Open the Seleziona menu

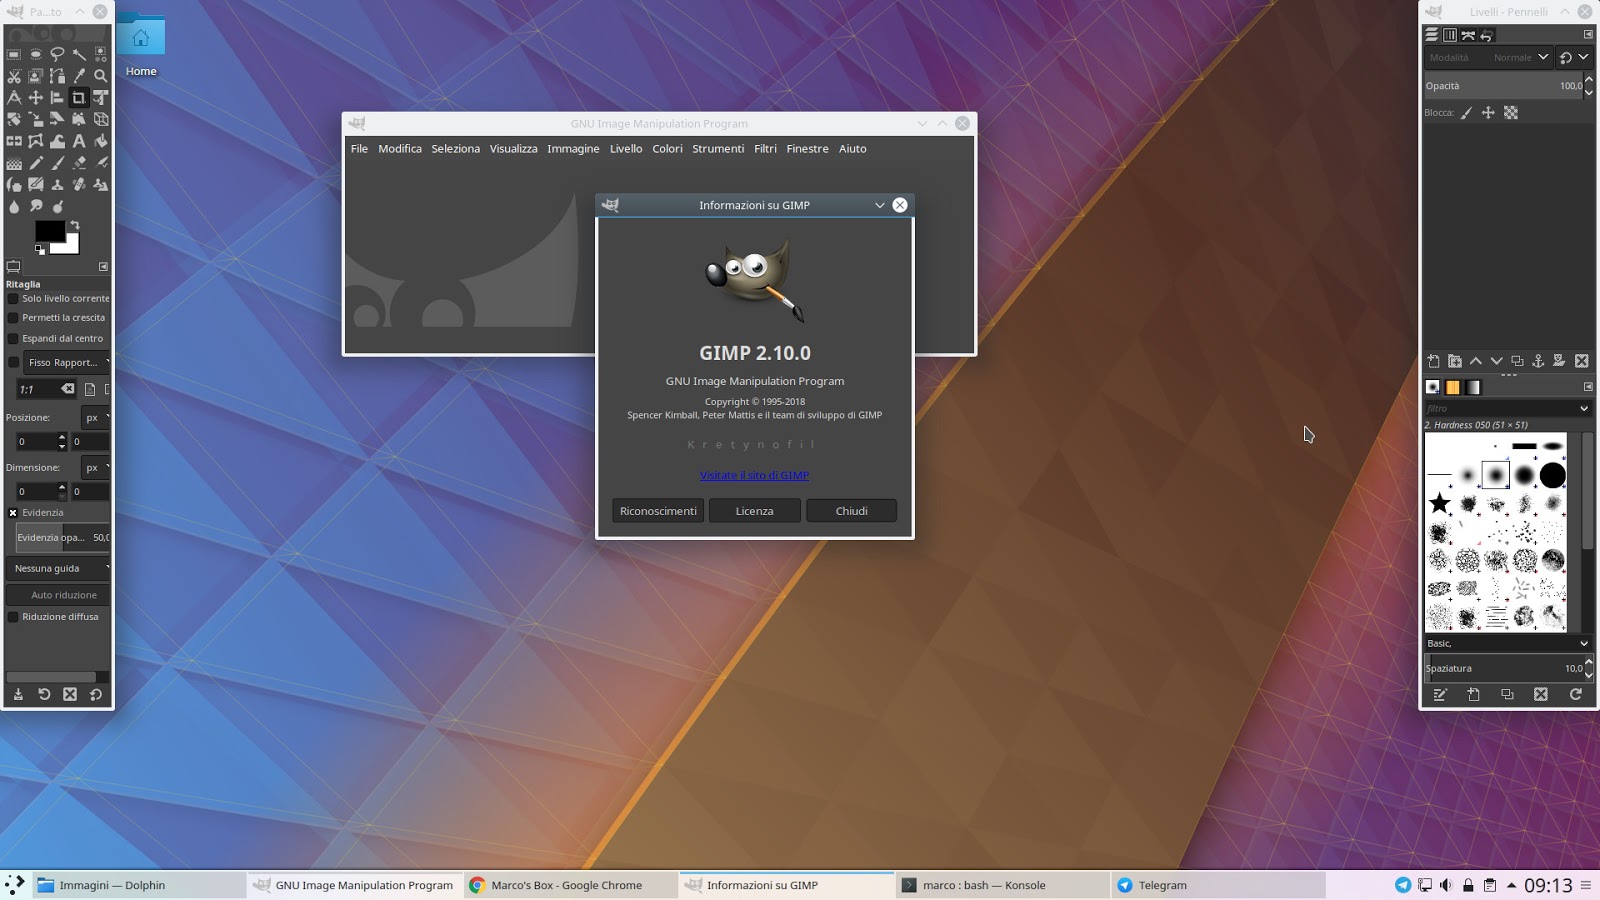[456, 149]
